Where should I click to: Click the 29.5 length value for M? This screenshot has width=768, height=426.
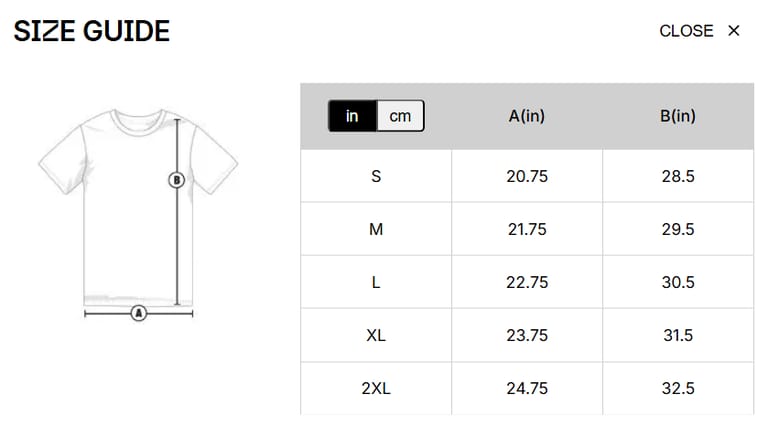pyautogui.click(x=677, y=230)
